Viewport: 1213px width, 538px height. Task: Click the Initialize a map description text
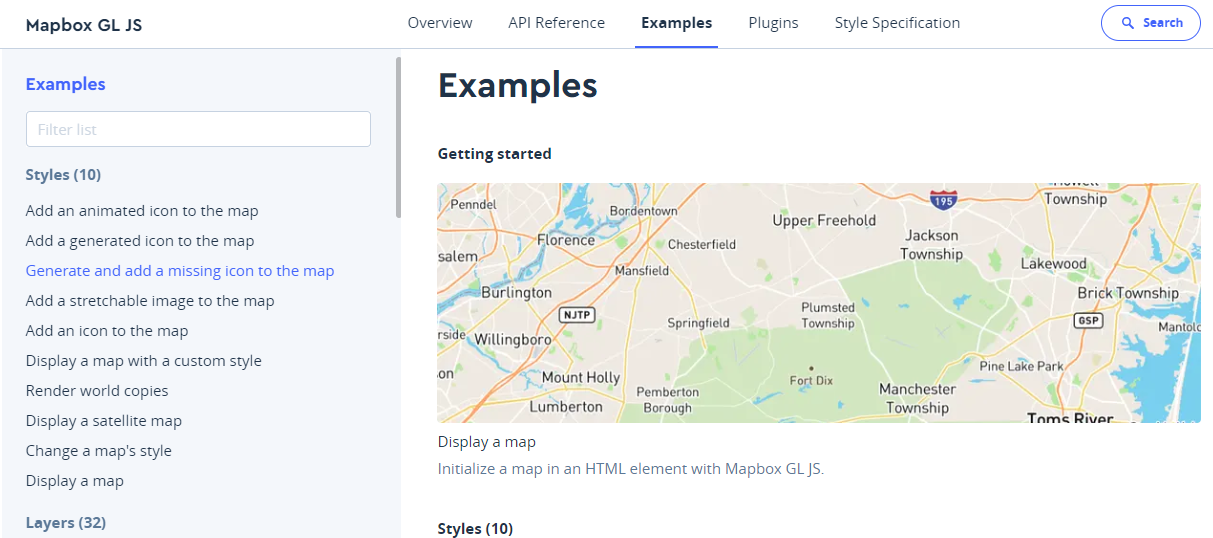tap(631, 468)
